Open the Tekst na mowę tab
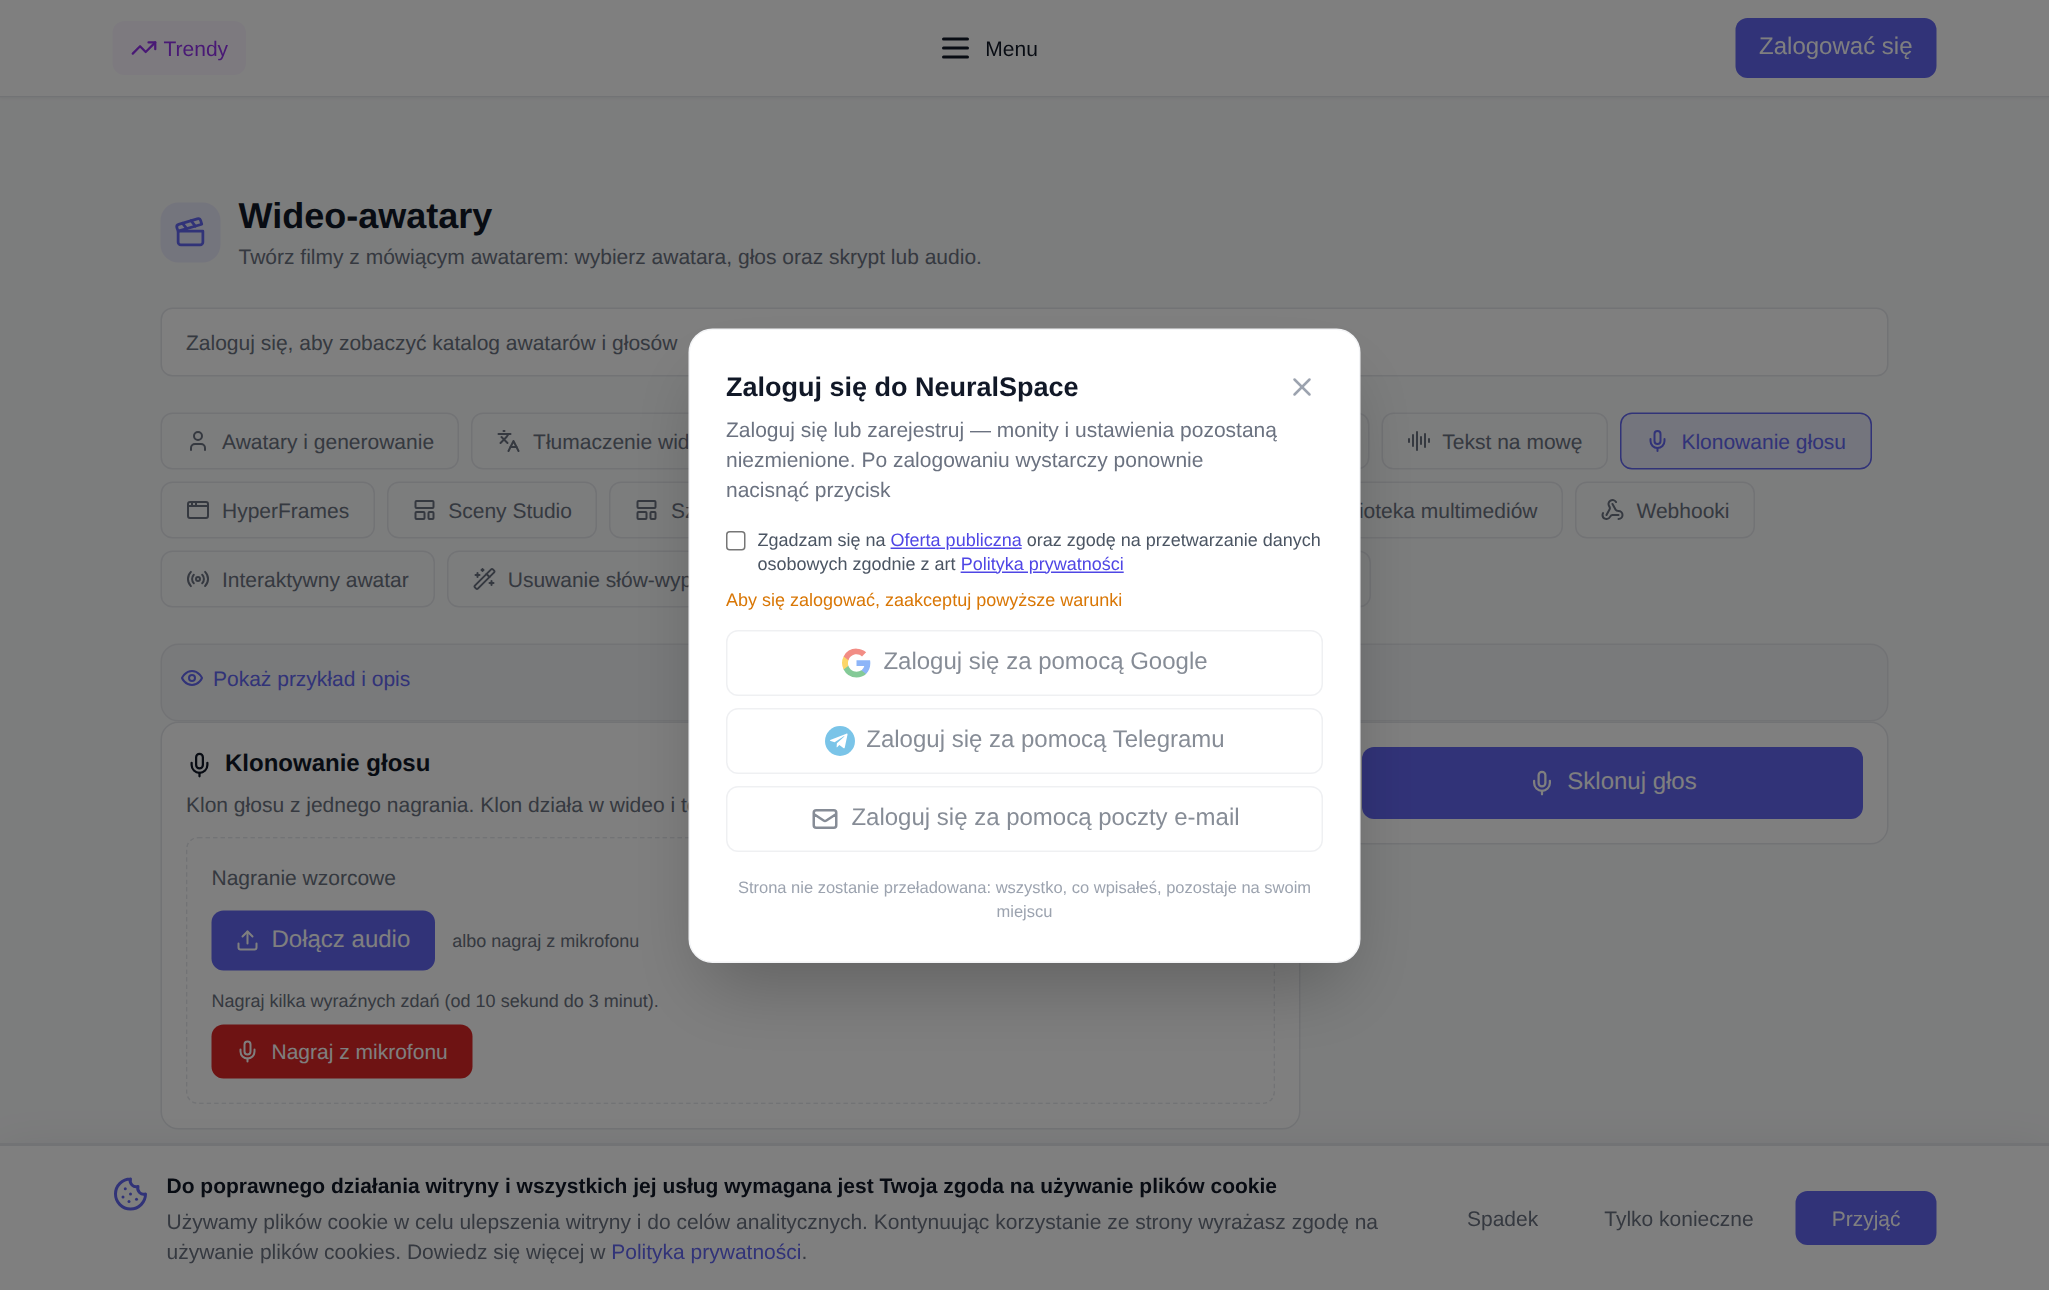The image size is (2049, 1290). (x=1494, y=441)
